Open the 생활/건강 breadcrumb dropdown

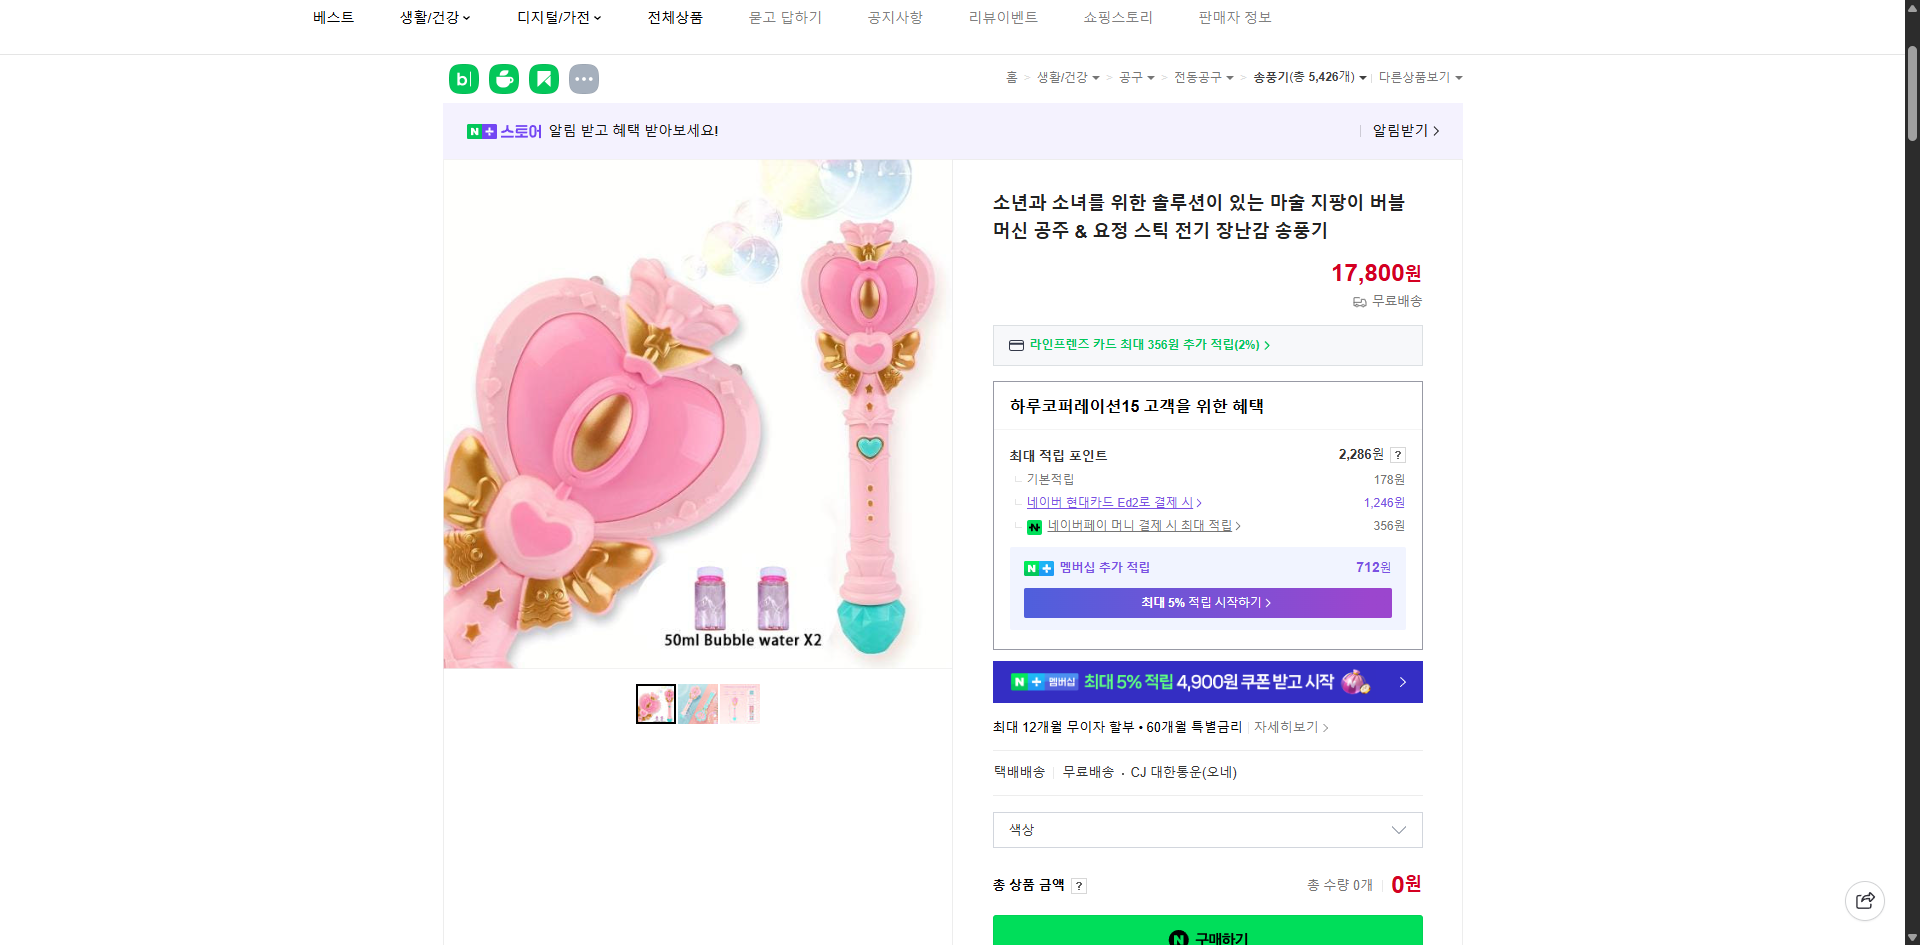[x=1063, y=77]
